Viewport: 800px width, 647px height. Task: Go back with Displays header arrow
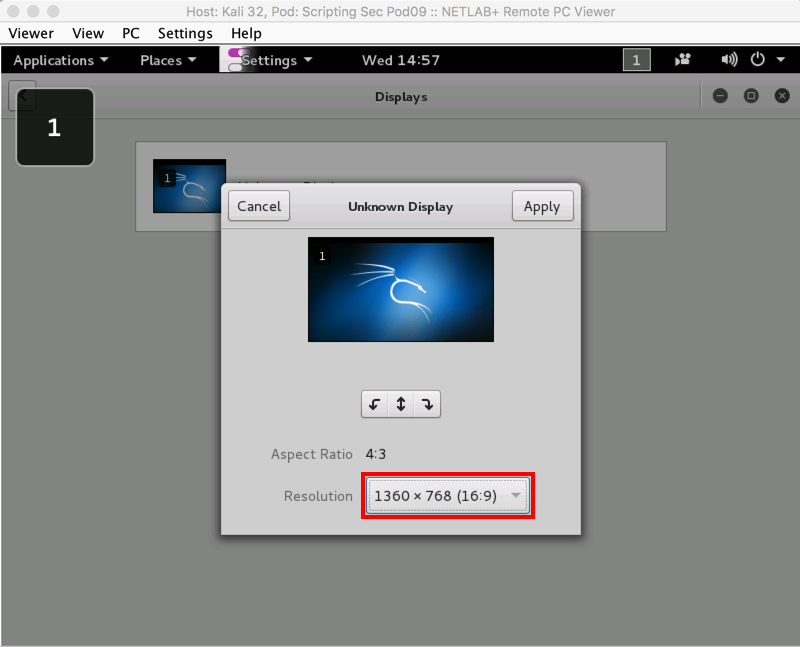click(22, 95)
